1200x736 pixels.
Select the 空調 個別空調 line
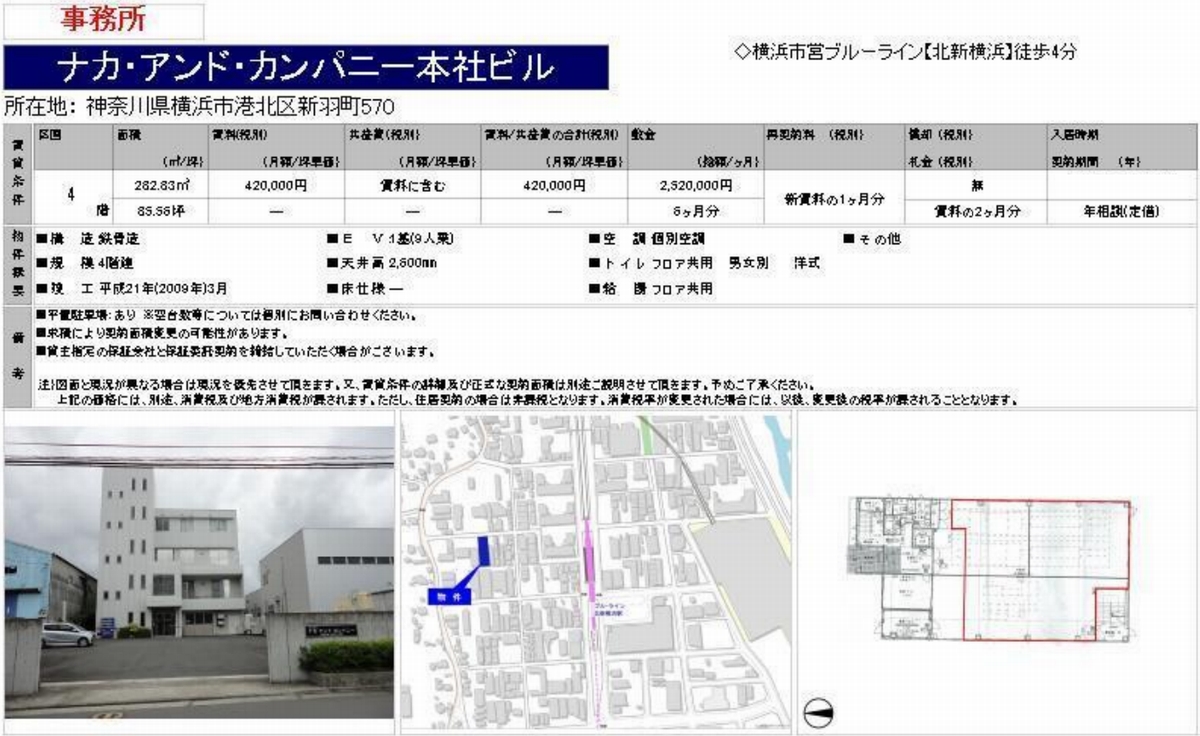pos(646,239)
